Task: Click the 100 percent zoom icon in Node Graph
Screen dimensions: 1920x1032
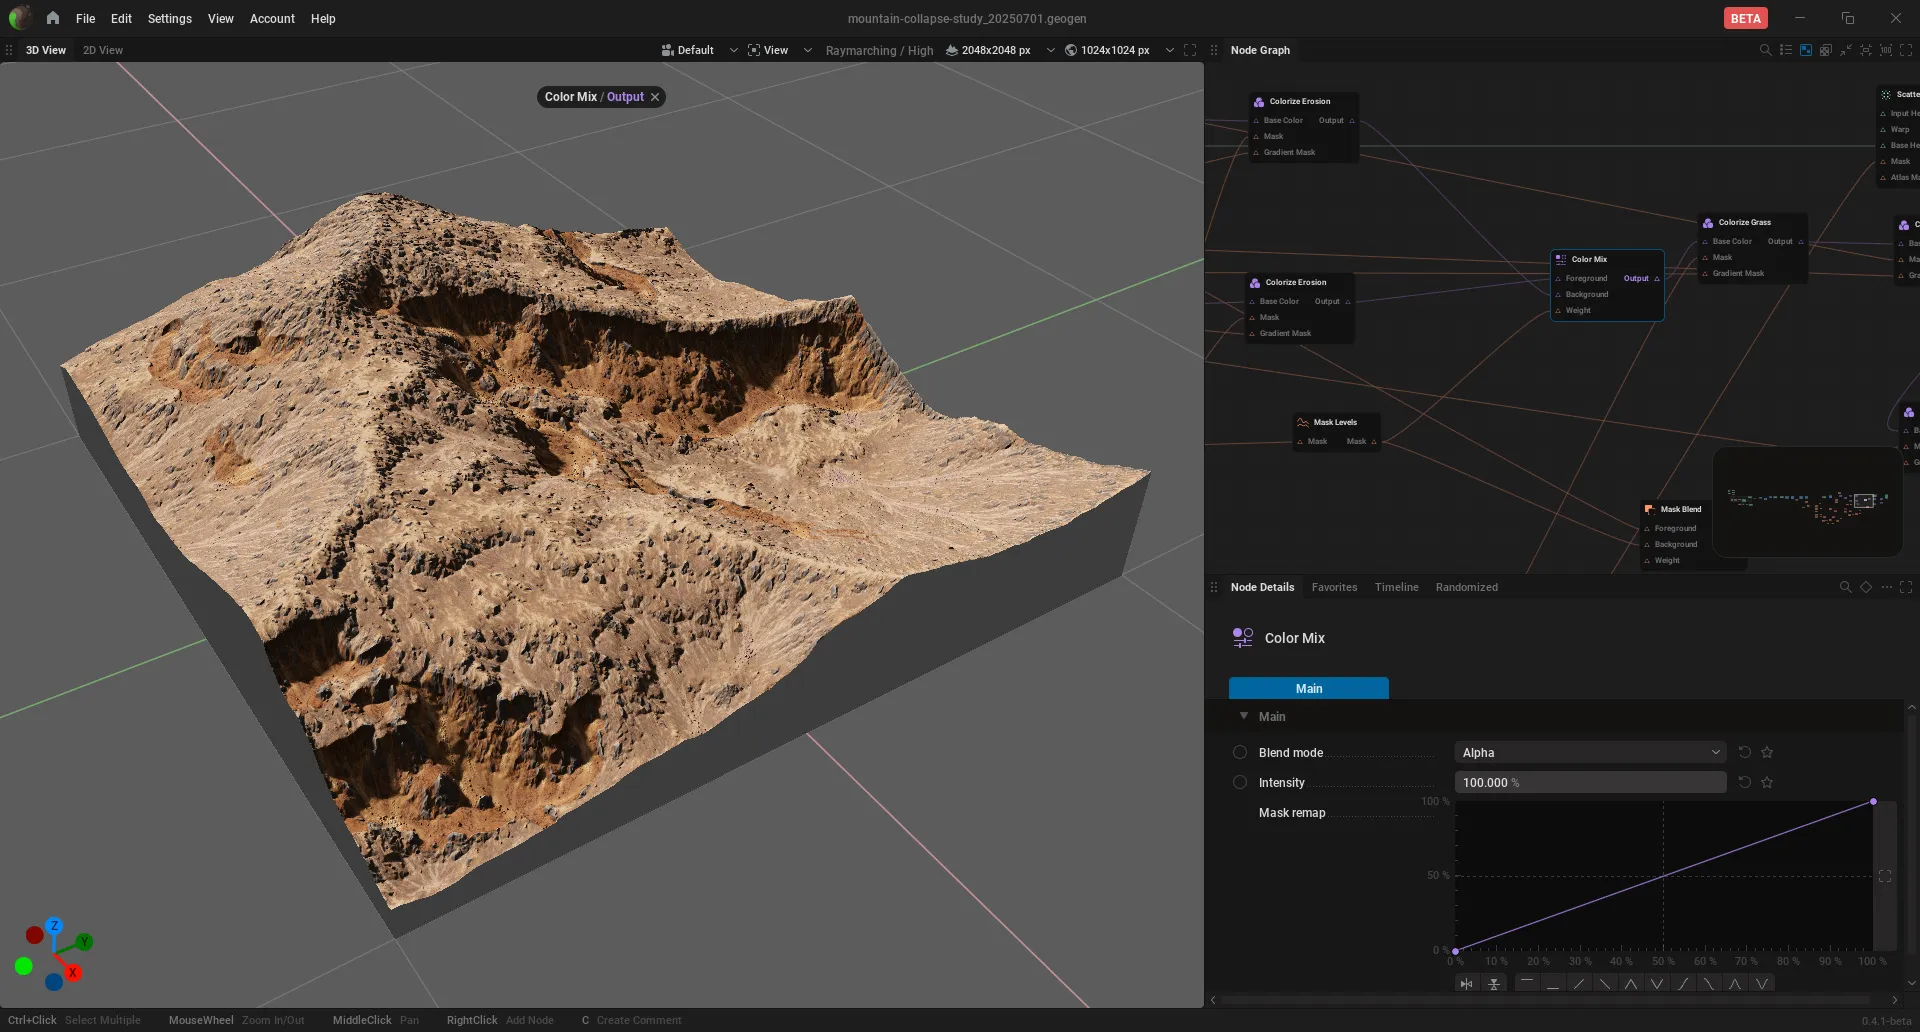Action: [1886, 50]
